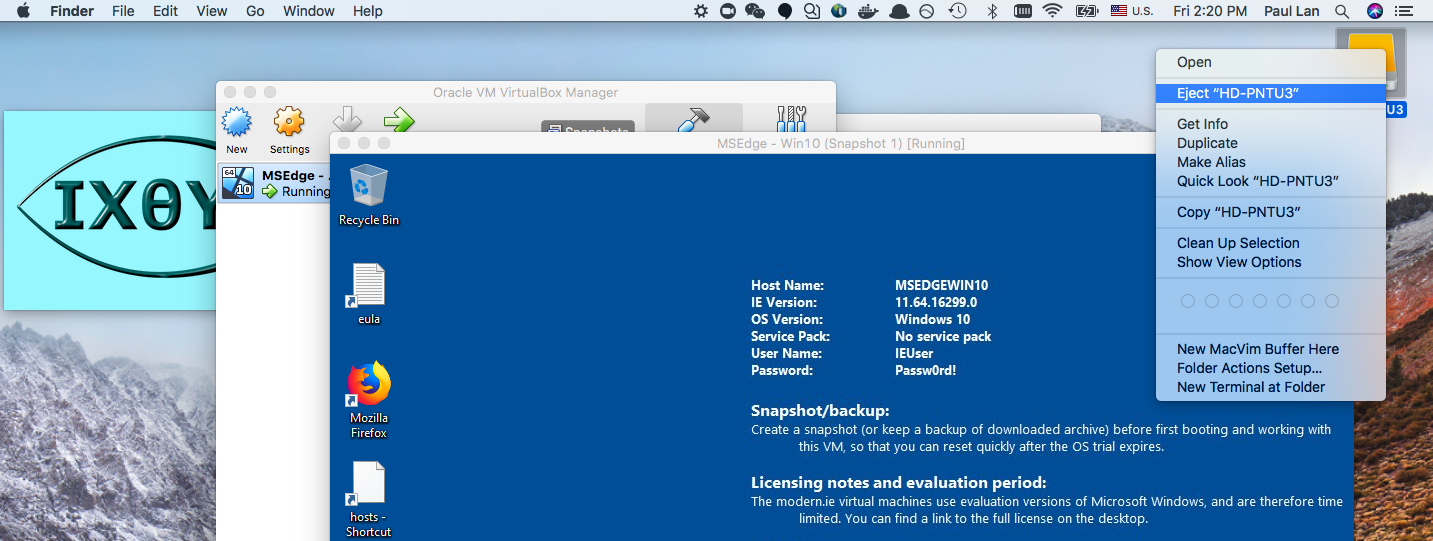This screenshot has height=541, width=1433.
Task: Select the eula file icon on VM desktop
Action: coord(369,294)
